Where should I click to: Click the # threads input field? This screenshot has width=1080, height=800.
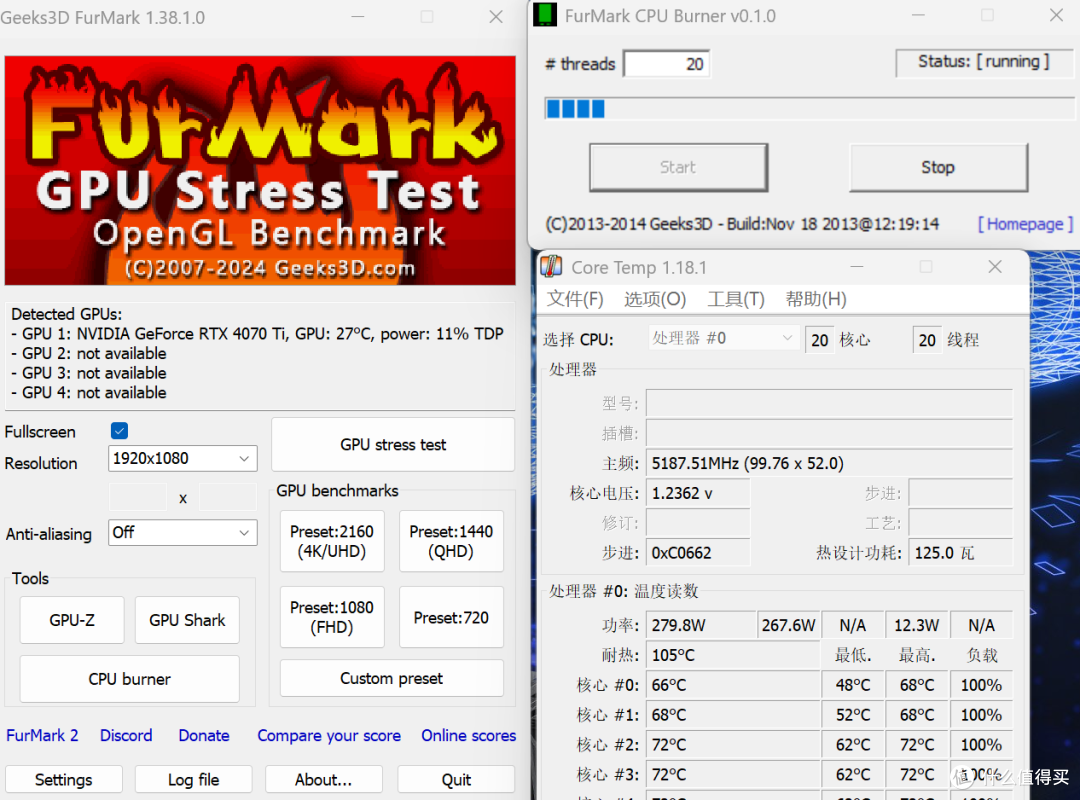click(x=666, y=64)
